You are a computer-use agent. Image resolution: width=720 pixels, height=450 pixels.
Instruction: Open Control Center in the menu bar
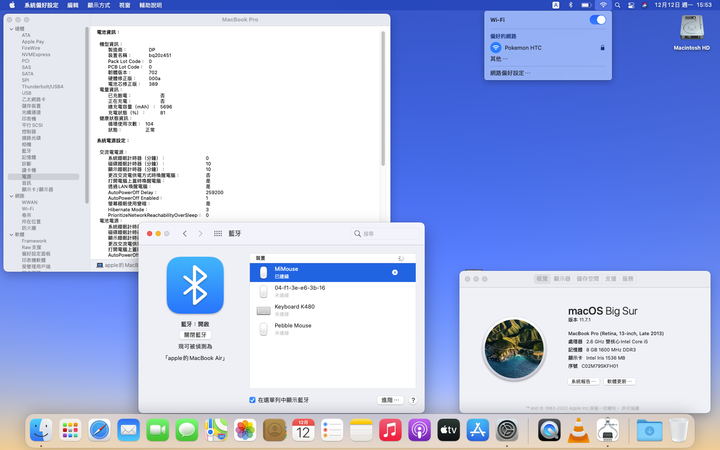(x=631, y=5)
